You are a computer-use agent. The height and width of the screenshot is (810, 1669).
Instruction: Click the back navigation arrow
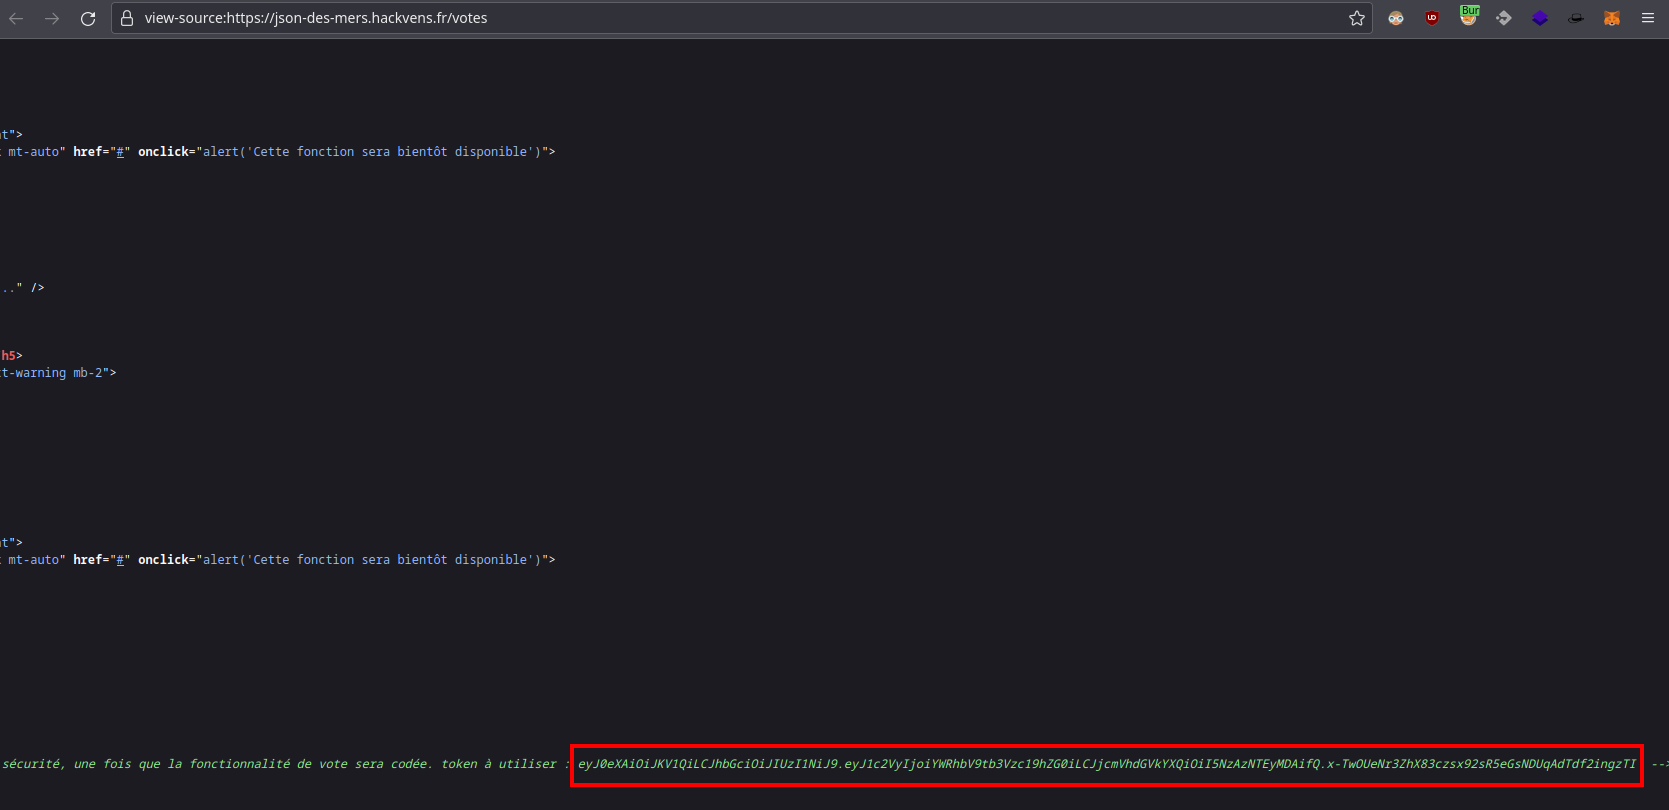(16, 18)
